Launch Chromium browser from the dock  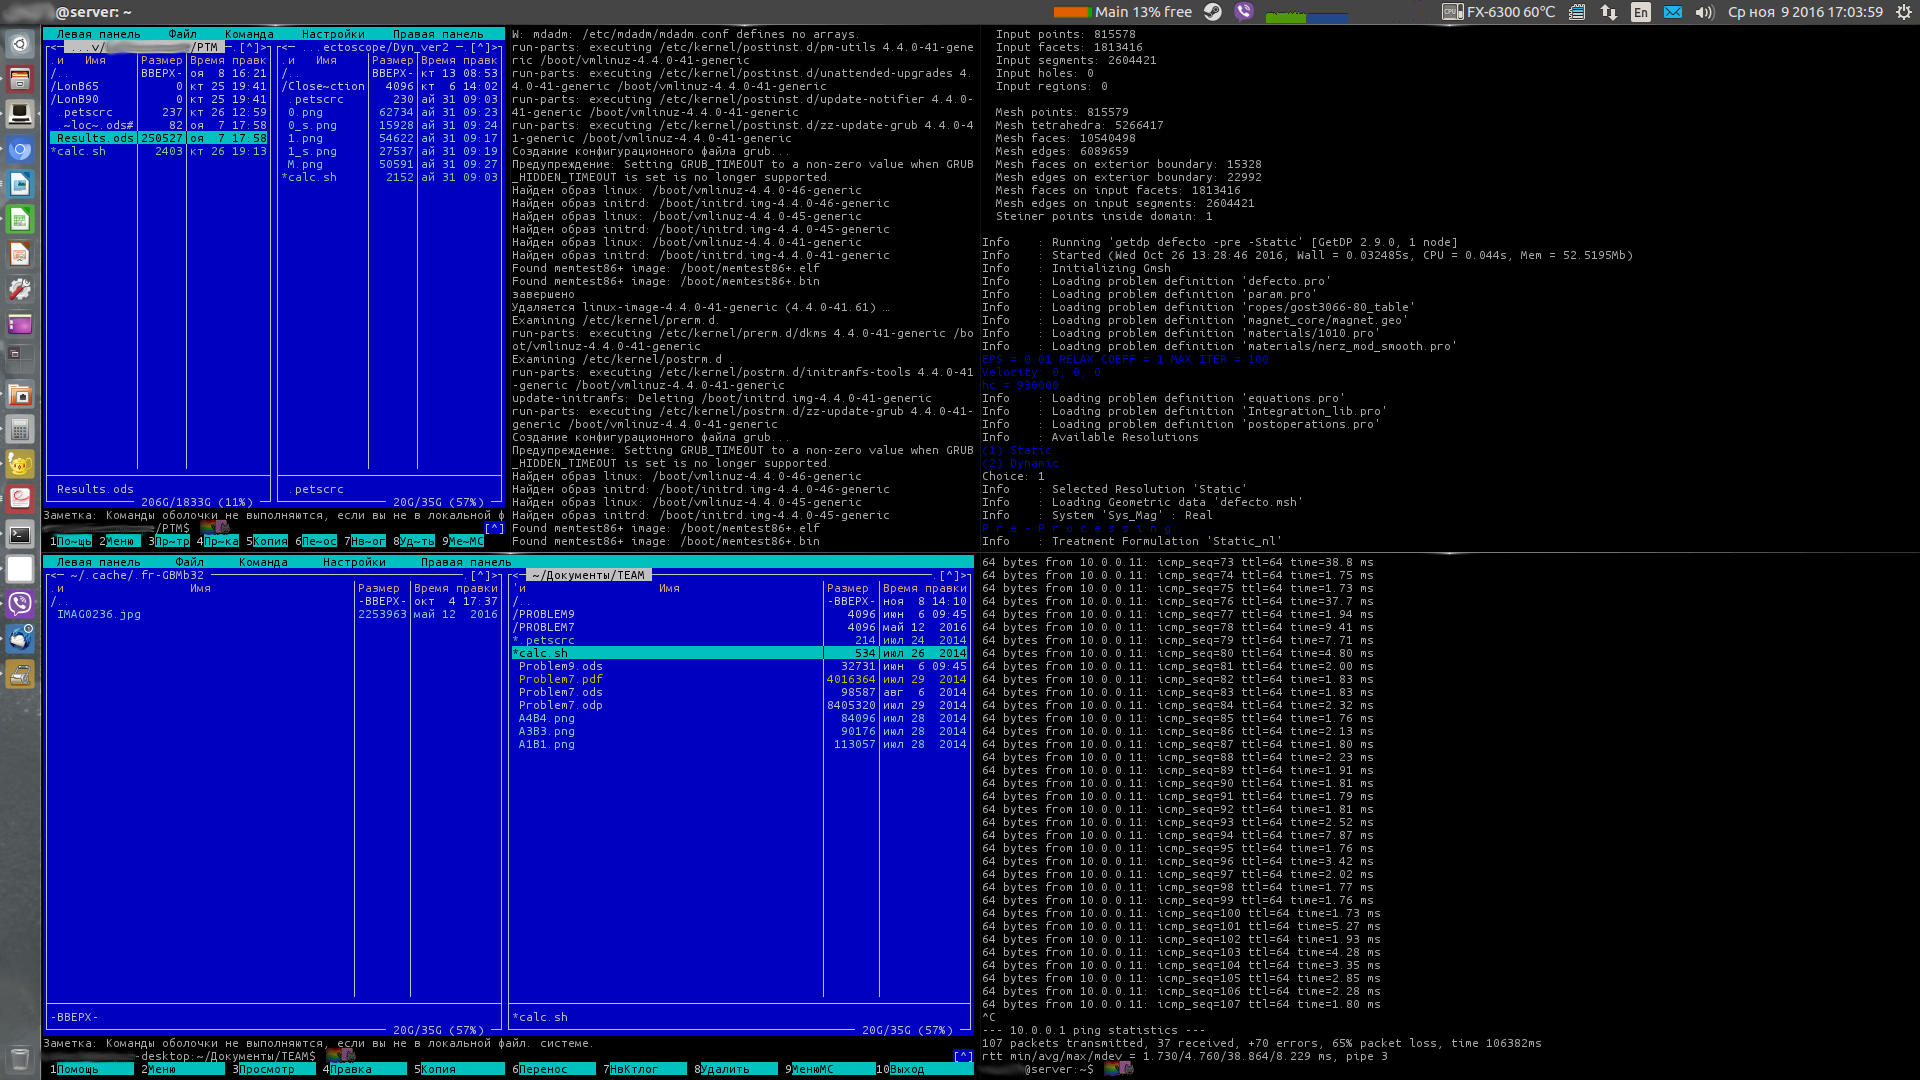pyautogui.click(x=19, y=150)
